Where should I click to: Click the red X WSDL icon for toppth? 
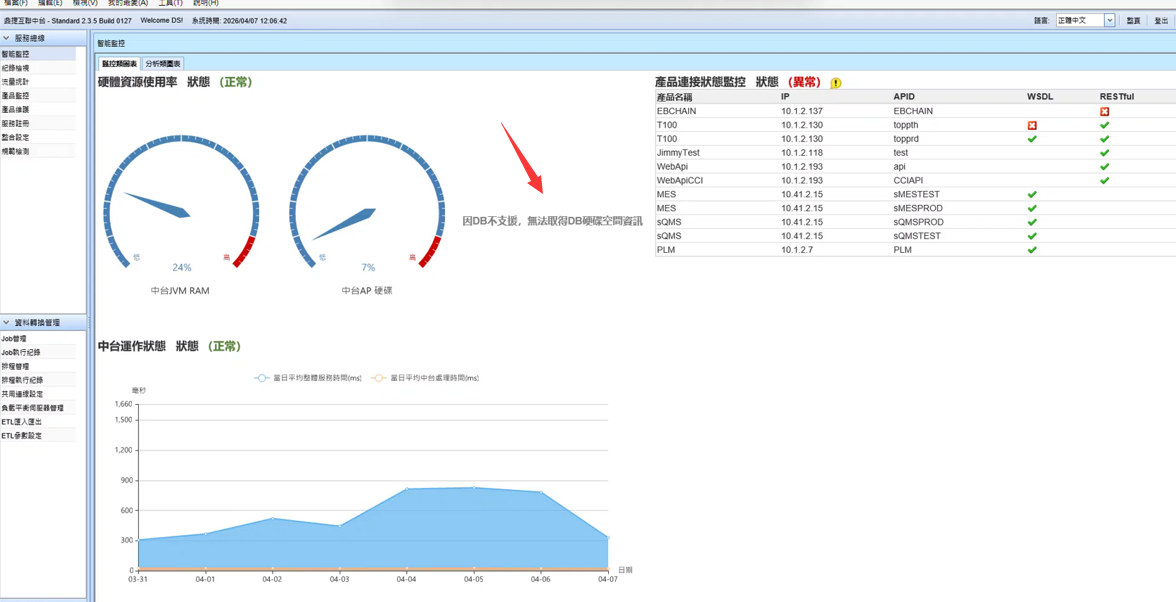pos(1032,126)
